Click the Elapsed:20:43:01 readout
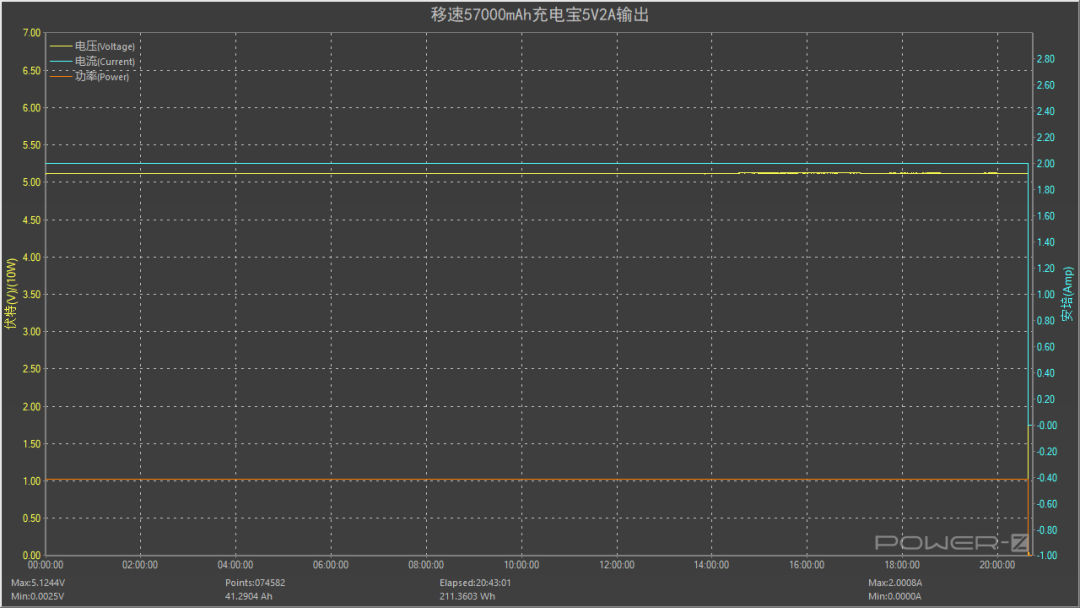The height and width of the screenshot is (608, 1080). tap(475, 583)
